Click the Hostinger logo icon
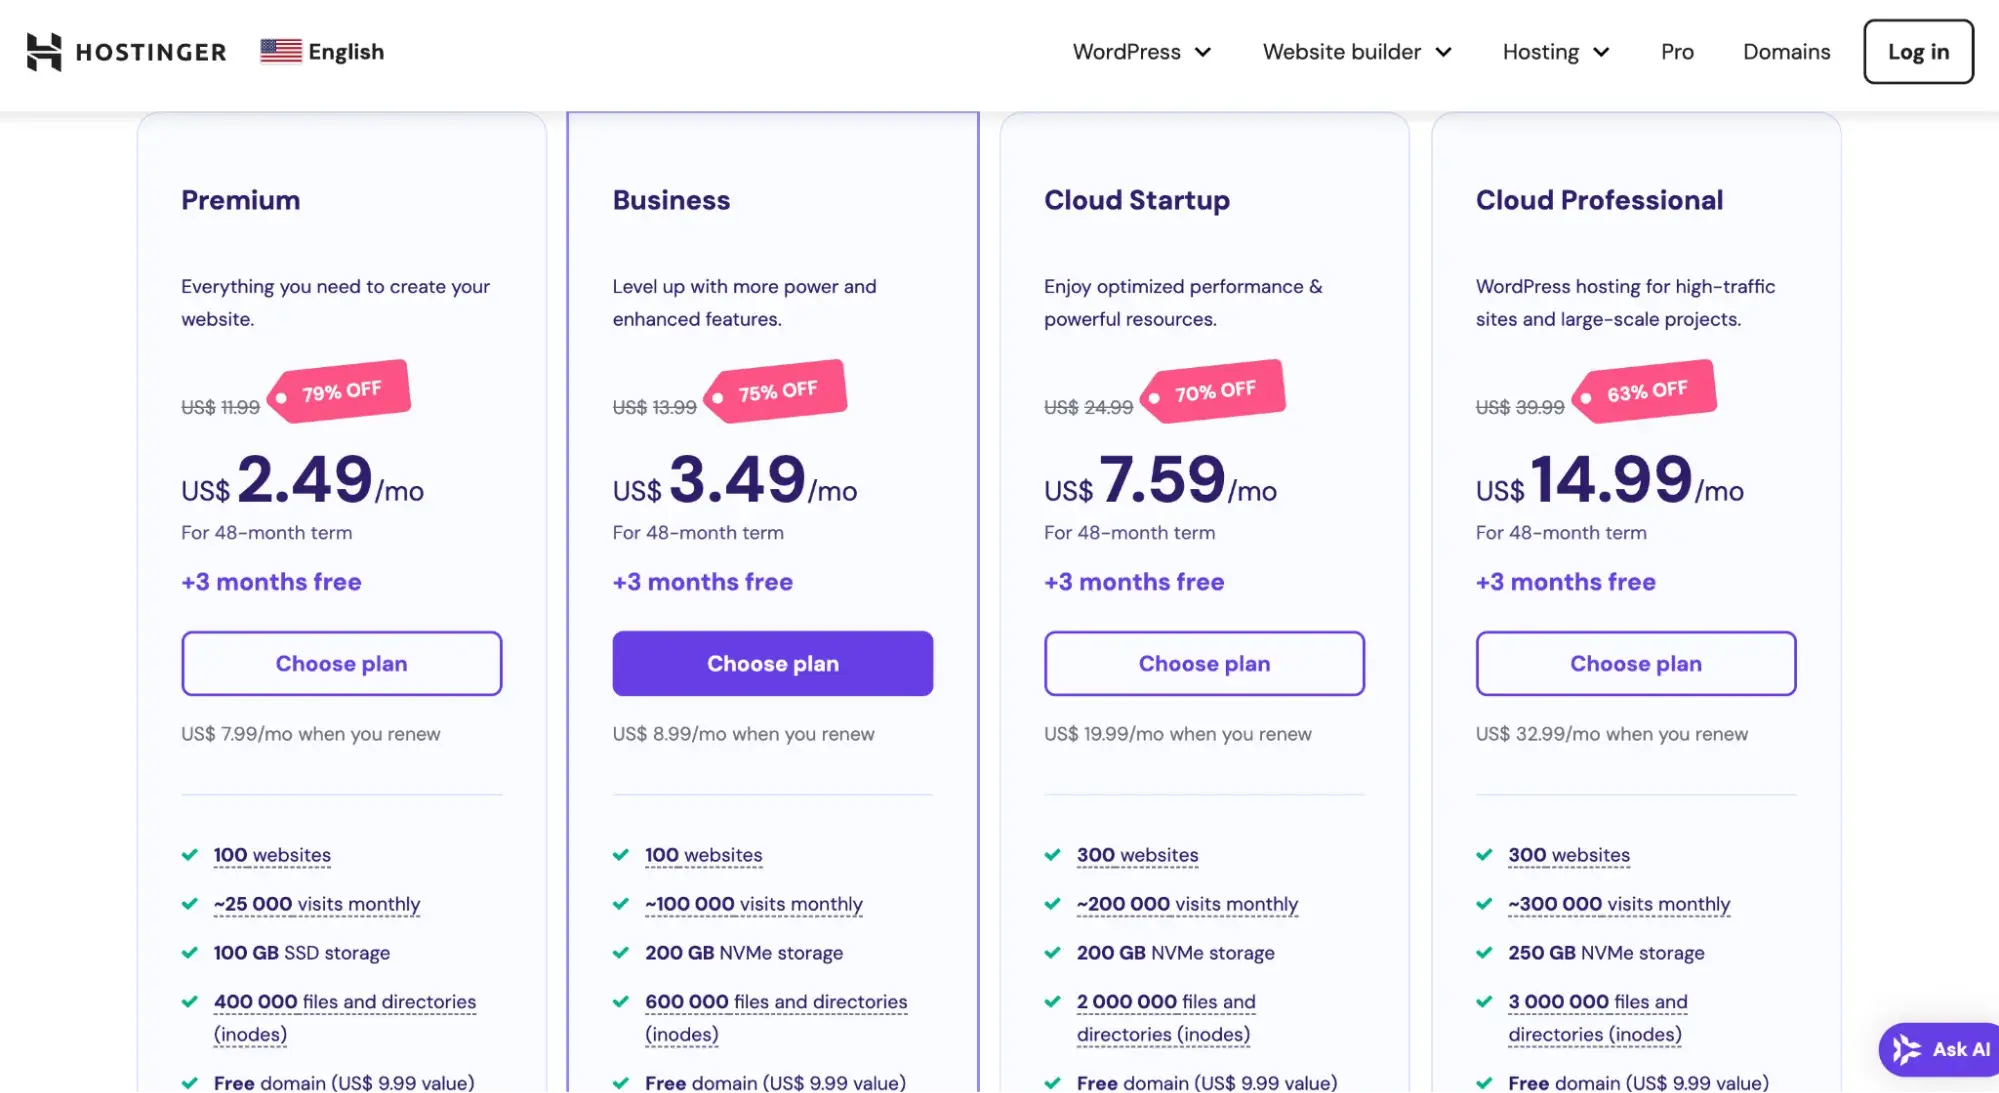The width and height of the screenshot is (1999, 1093). pyautogui.click(x=43, y=52)
